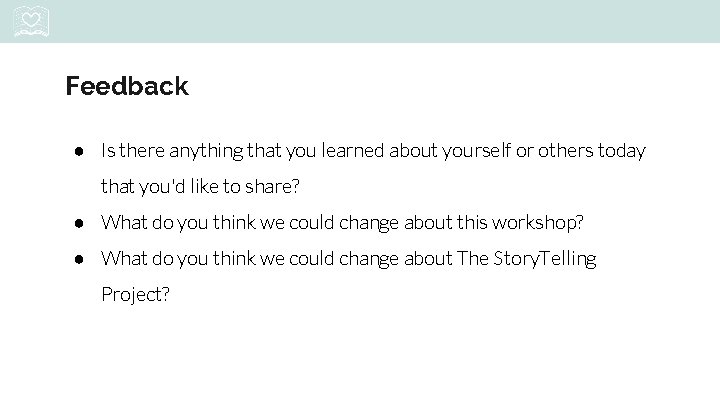Click the word 'others' in the first bullet

pyautogui.click(x=565, y=151)
